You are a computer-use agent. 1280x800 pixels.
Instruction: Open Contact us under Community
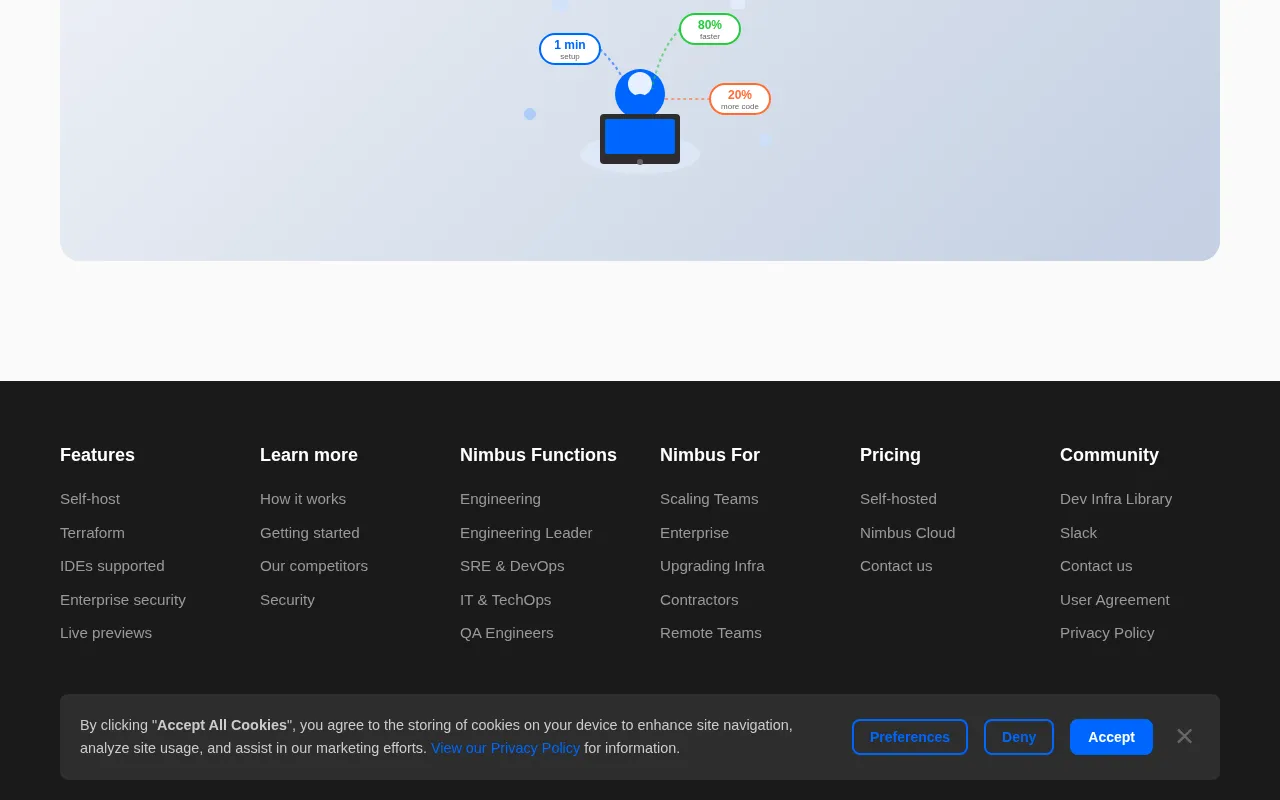click(x=1096, y=566)
